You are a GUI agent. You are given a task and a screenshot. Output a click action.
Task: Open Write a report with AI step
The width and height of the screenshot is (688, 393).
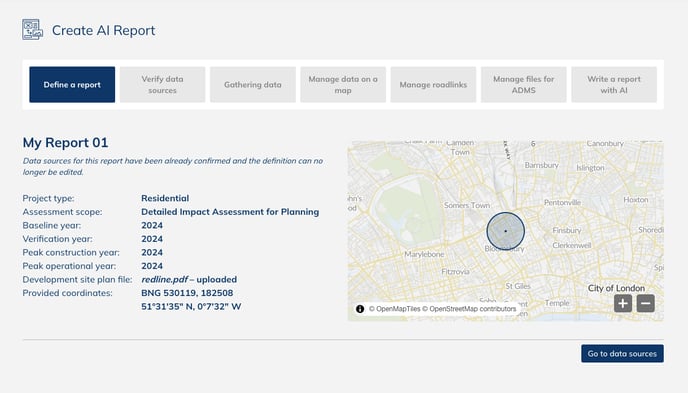point(614,85)
